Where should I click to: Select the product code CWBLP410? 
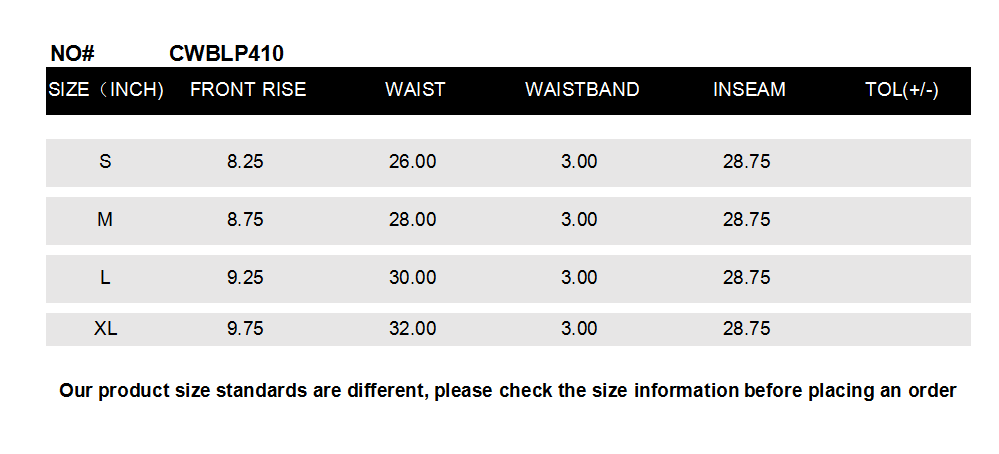click(x=227, y=54)
